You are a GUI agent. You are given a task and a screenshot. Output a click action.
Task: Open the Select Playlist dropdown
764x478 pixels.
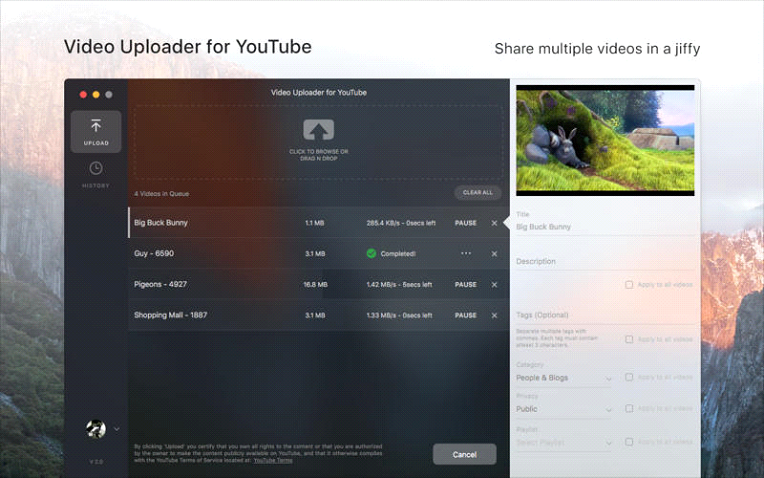point(564,441)
